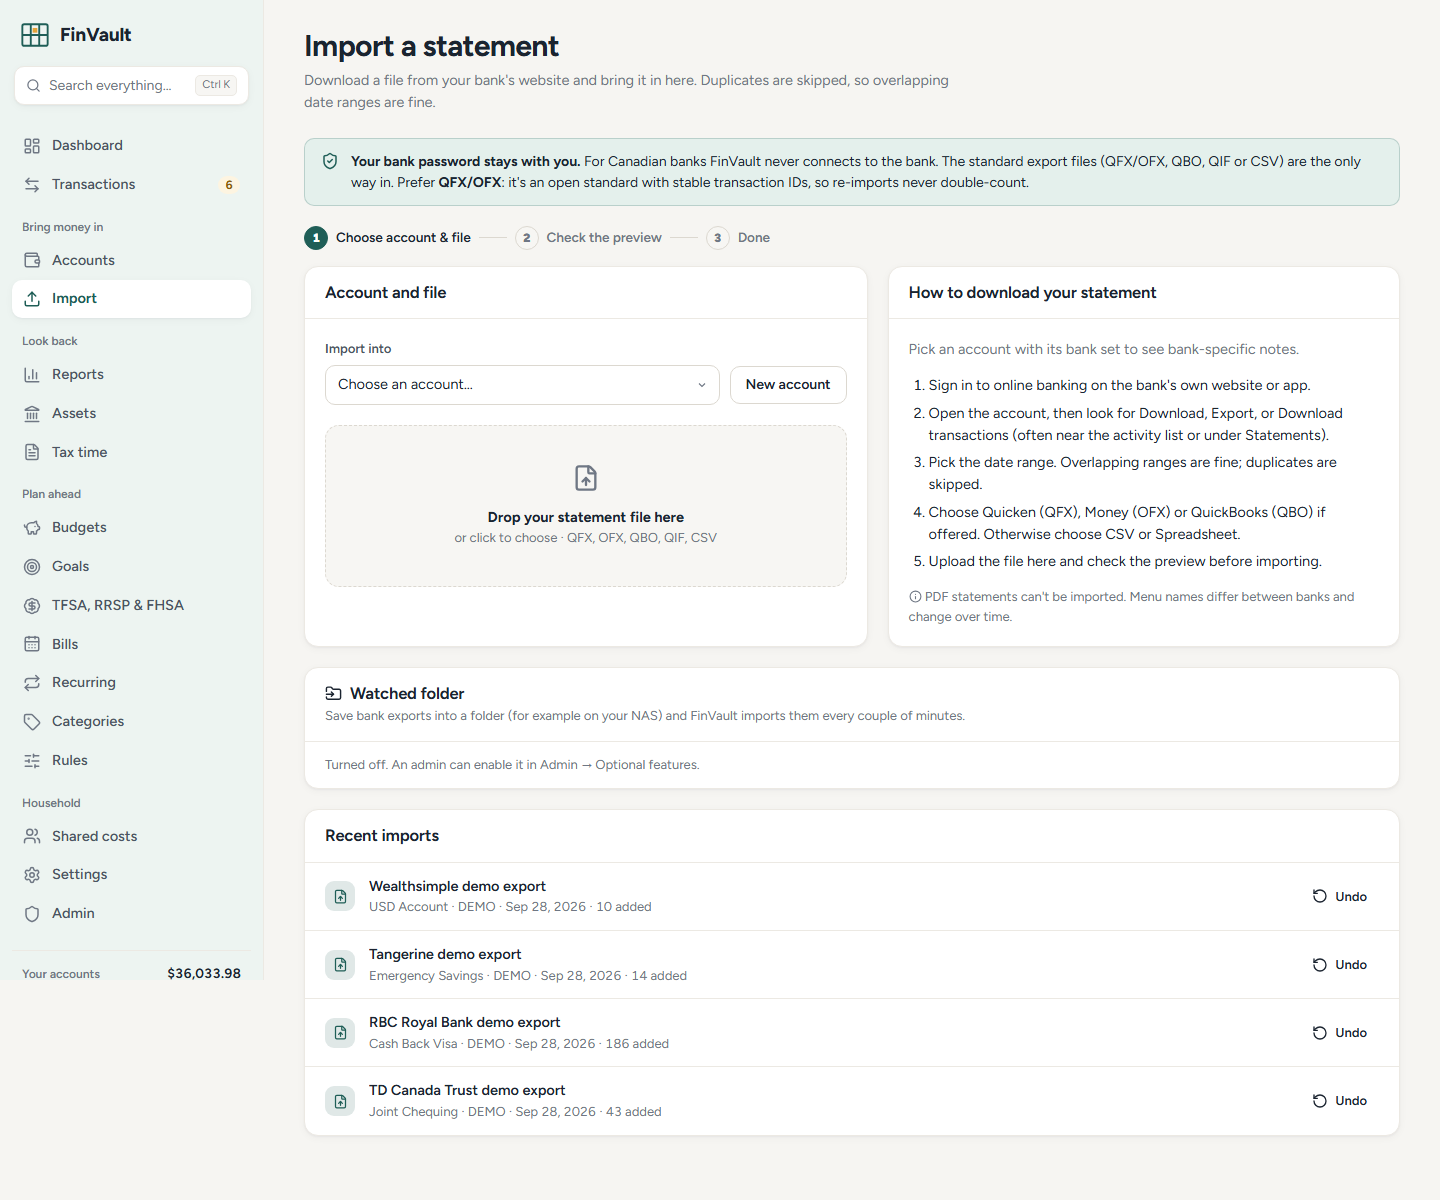Click the Ctrl K shortcut hint
The height and width of the screenshot is (1200, 1440).
216,85
